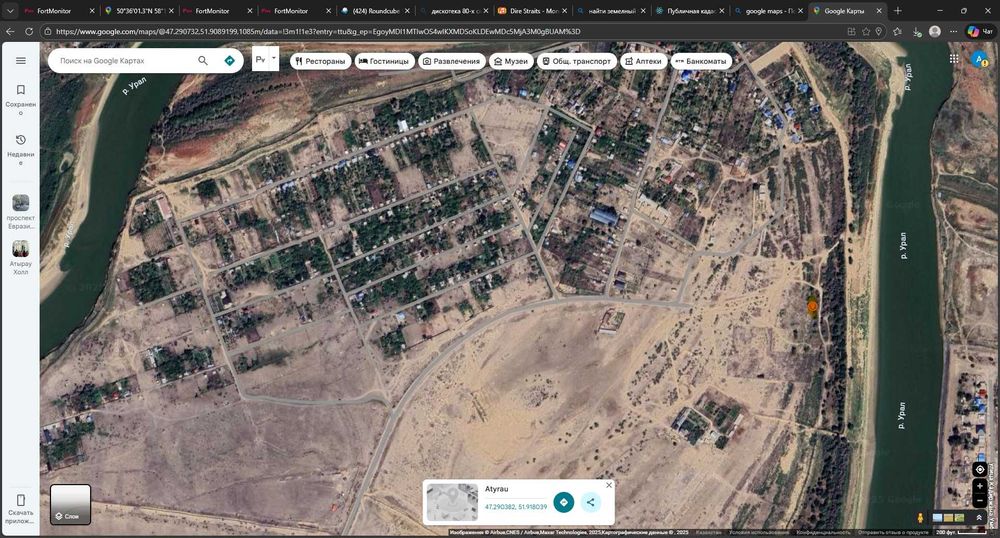The height and width of the screenshot is (538, 1000).
Task: Open browser favorites list
Action: [898, 31]
